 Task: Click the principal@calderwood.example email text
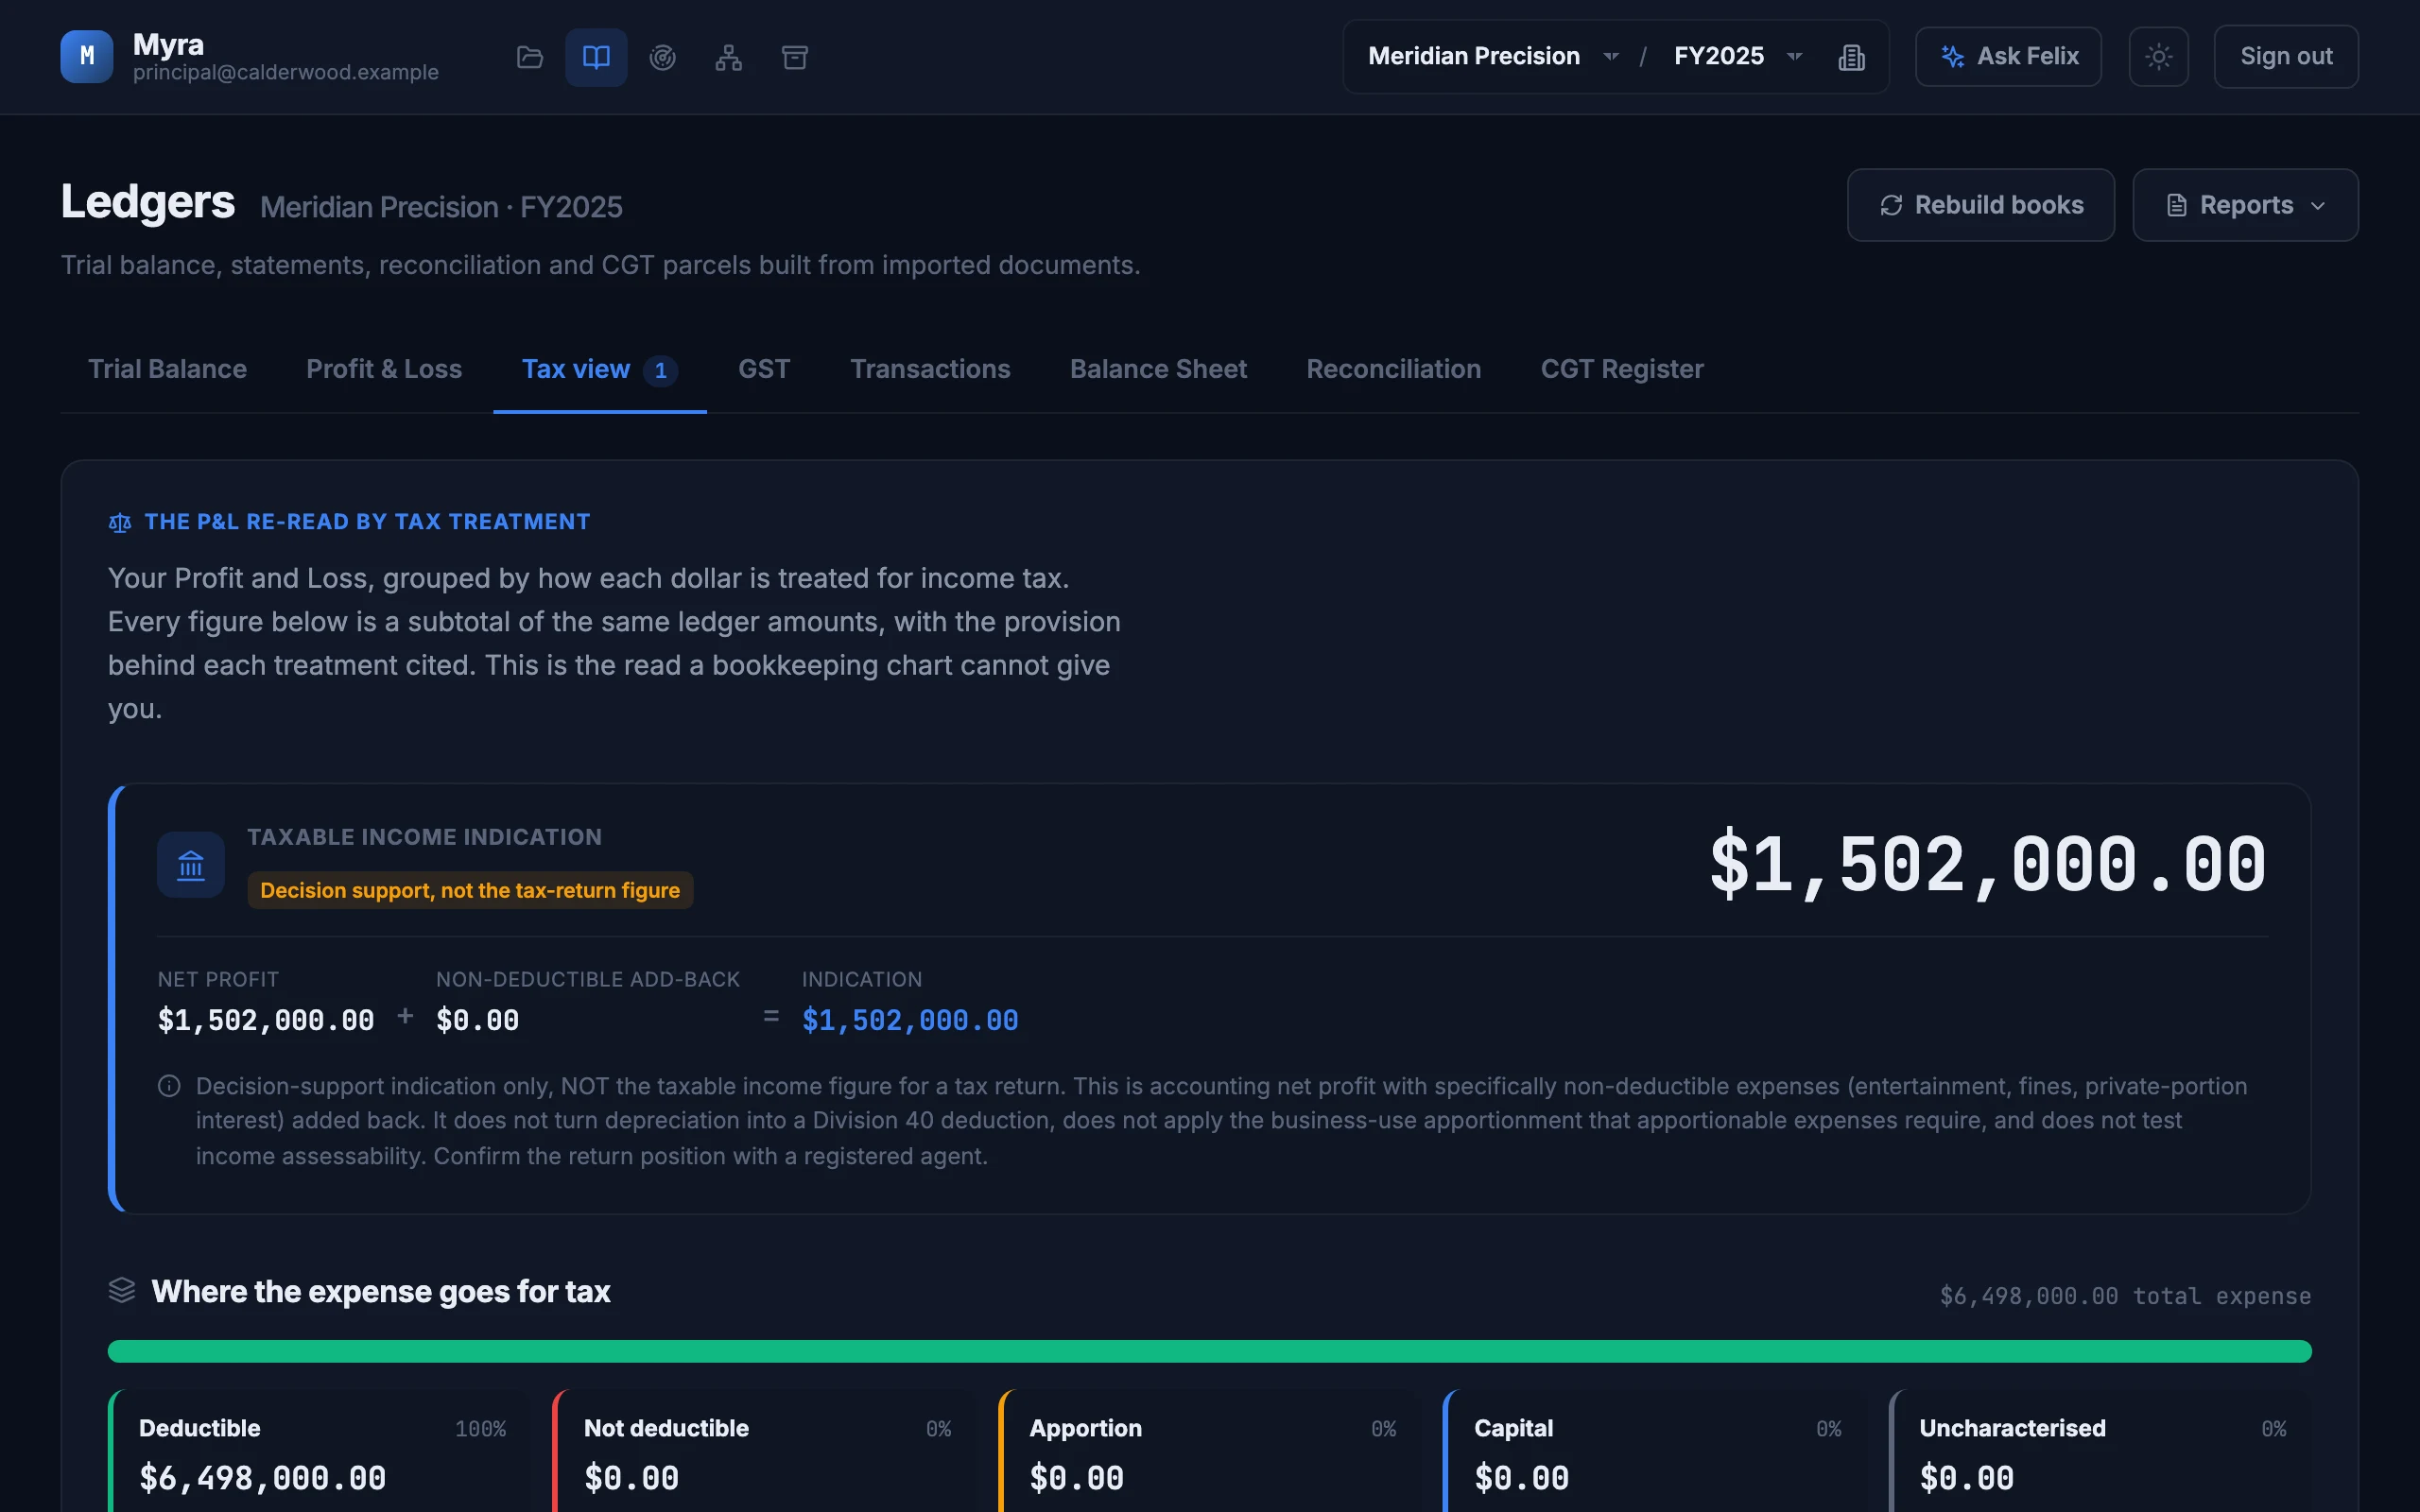pyautogui.click(x=286, y=72)
